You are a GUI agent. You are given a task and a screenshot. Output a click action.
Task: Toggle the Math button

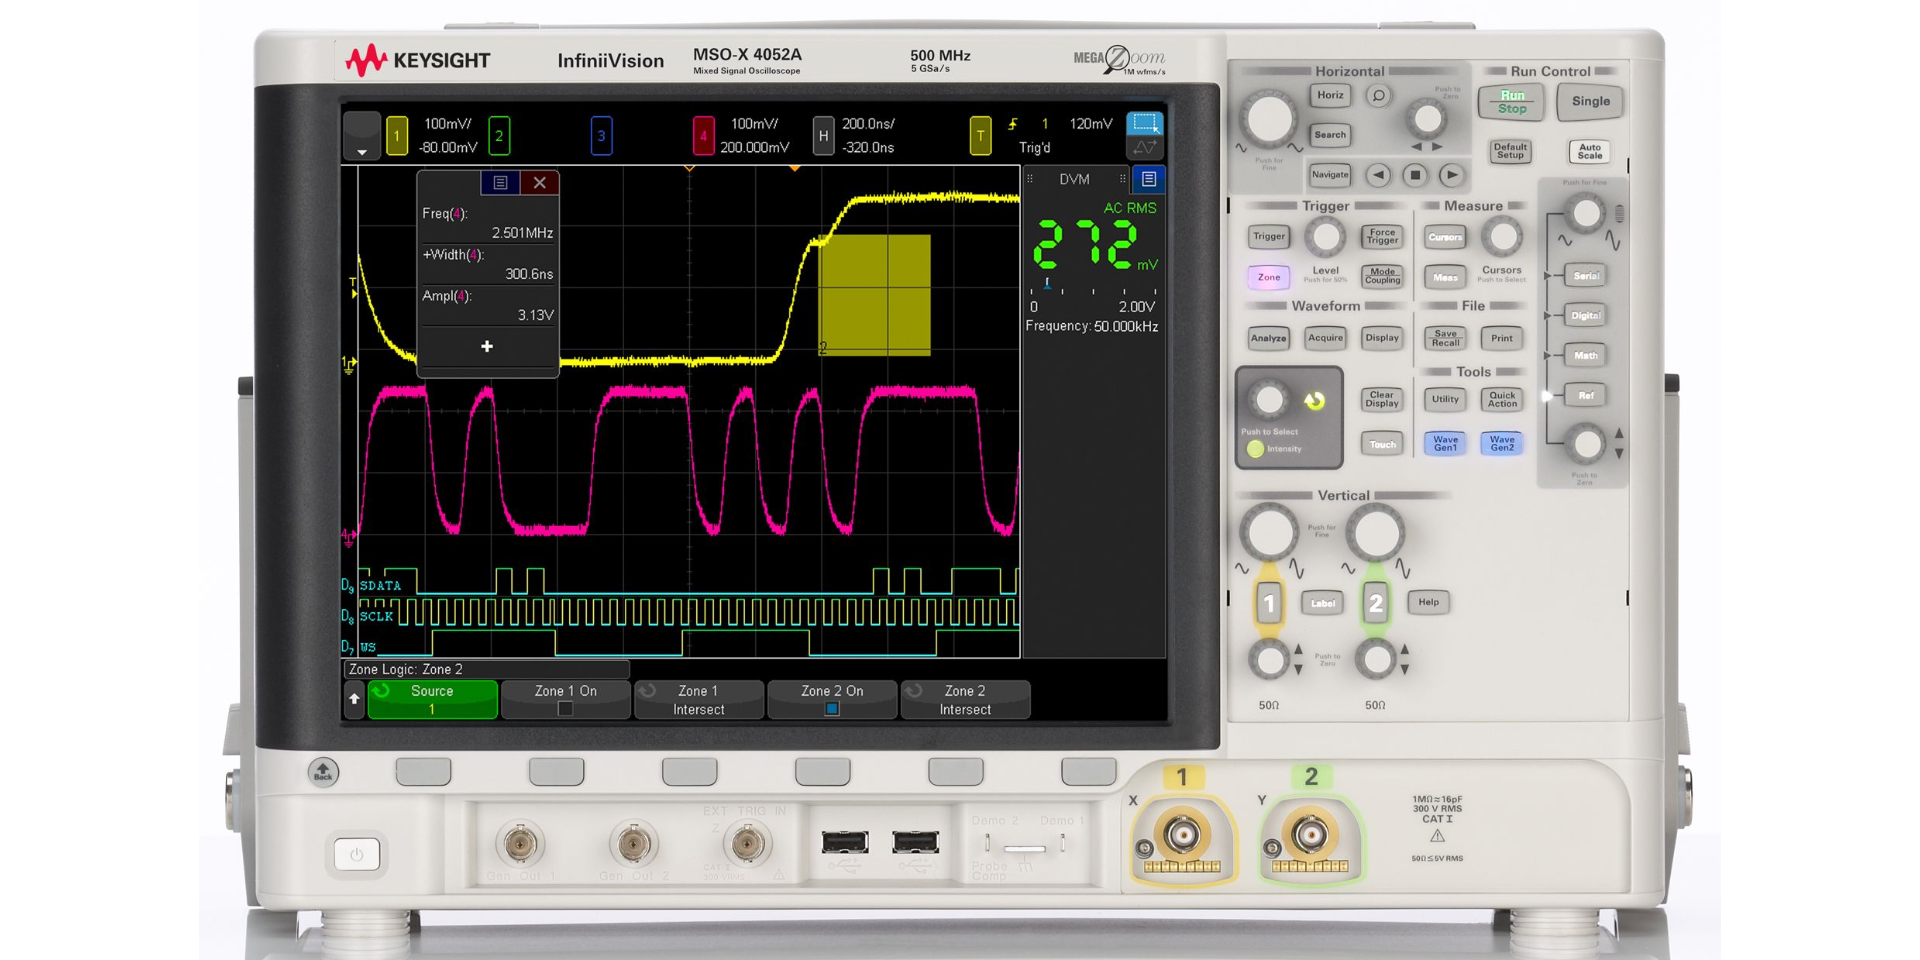[x=1586, y=356]
